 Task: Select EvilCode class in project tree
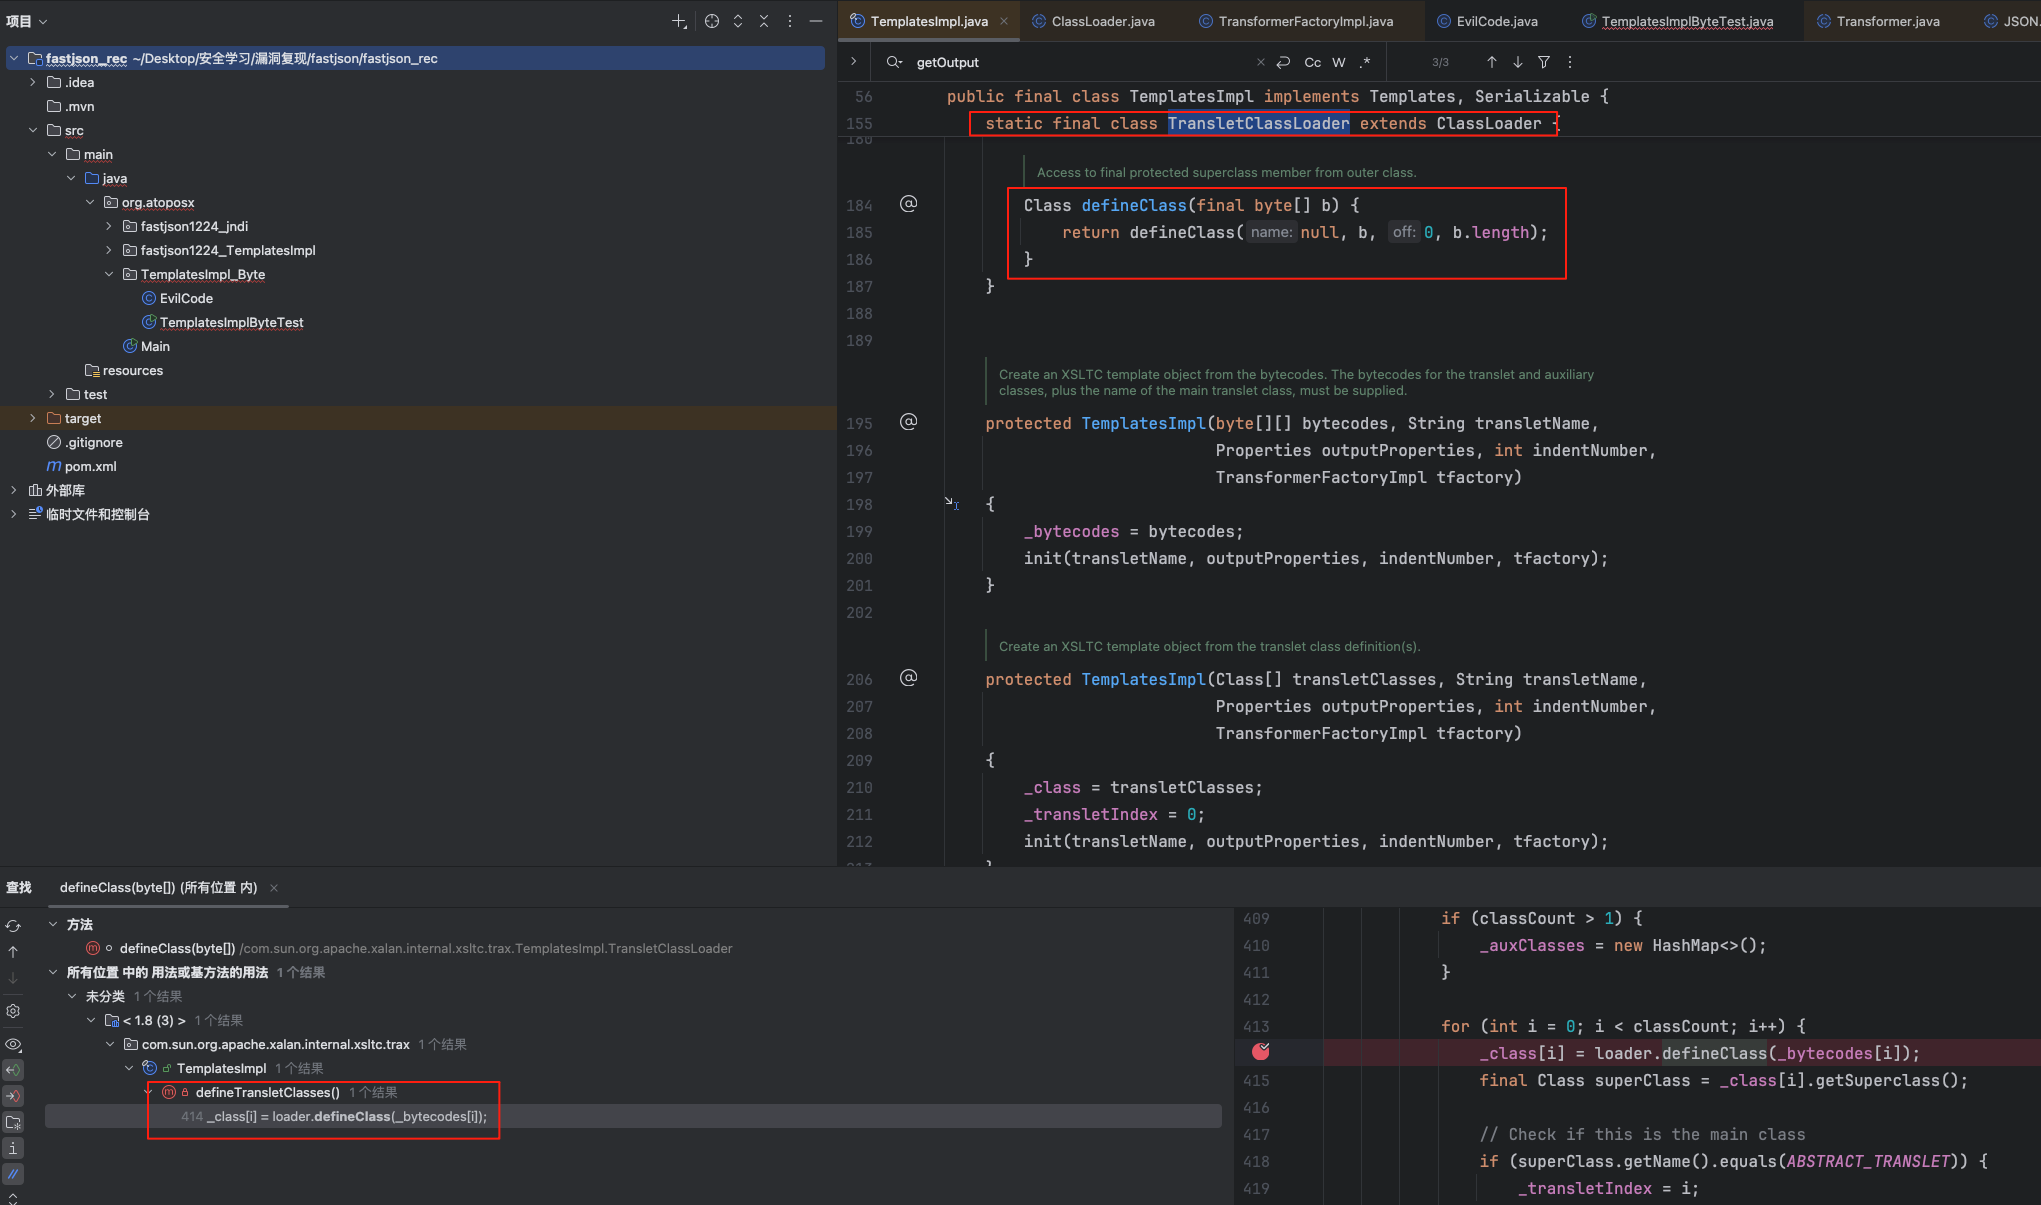[177, 298]
